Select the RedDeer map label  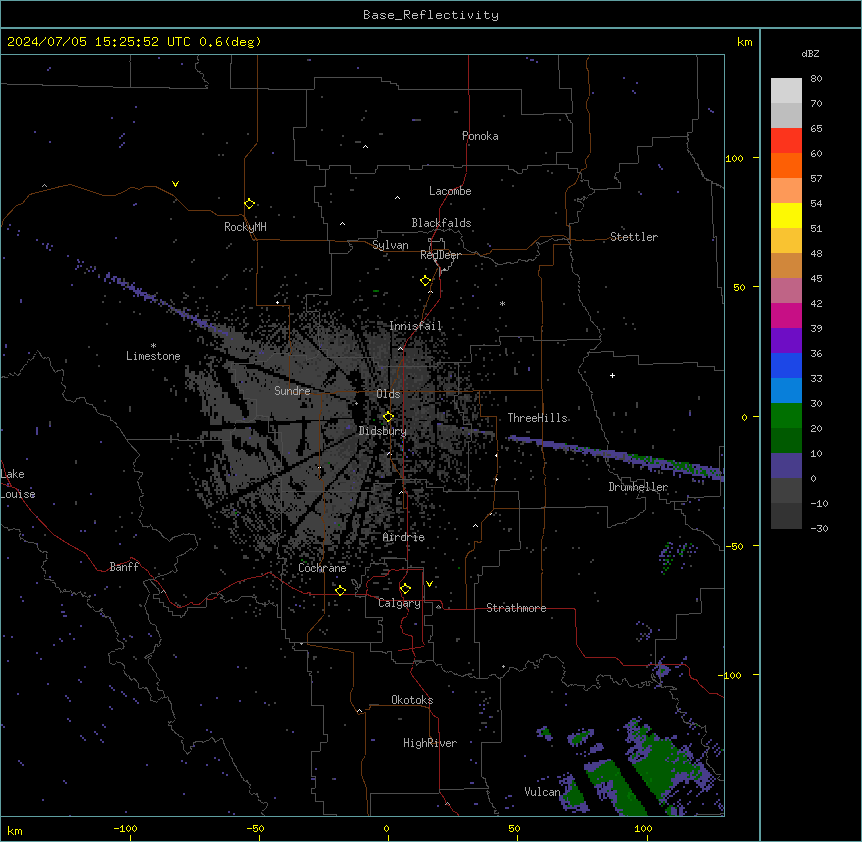click(x=440, y=255)
